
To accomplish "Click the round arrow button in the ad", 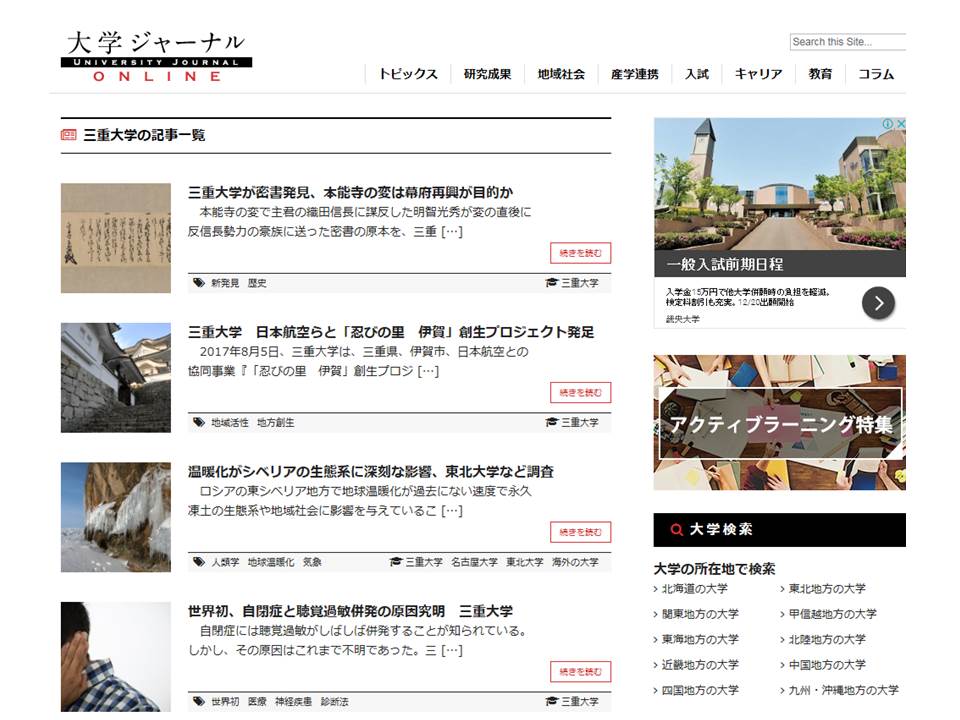I will point(879,303).
